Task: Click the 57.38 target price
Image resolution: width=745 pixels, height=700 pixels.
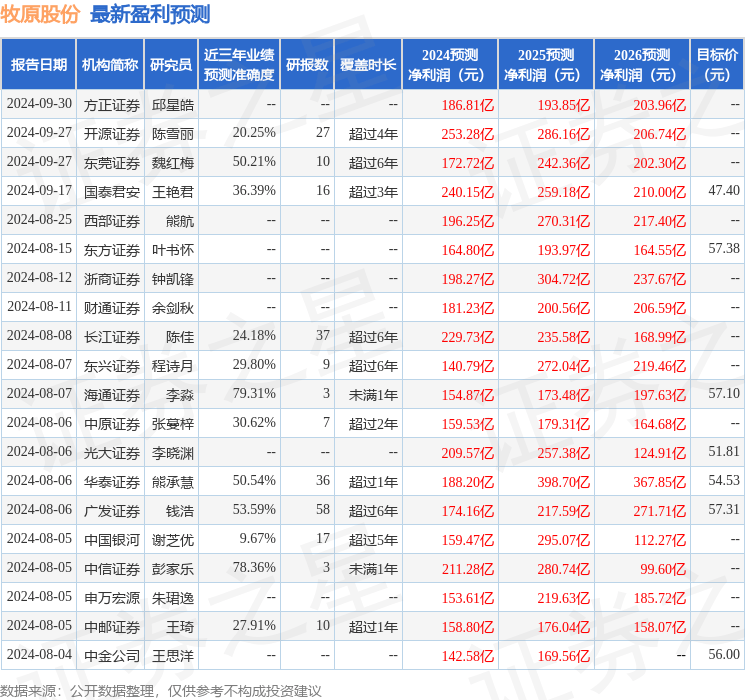Action: pyautogui.click(x=724, y=248)
